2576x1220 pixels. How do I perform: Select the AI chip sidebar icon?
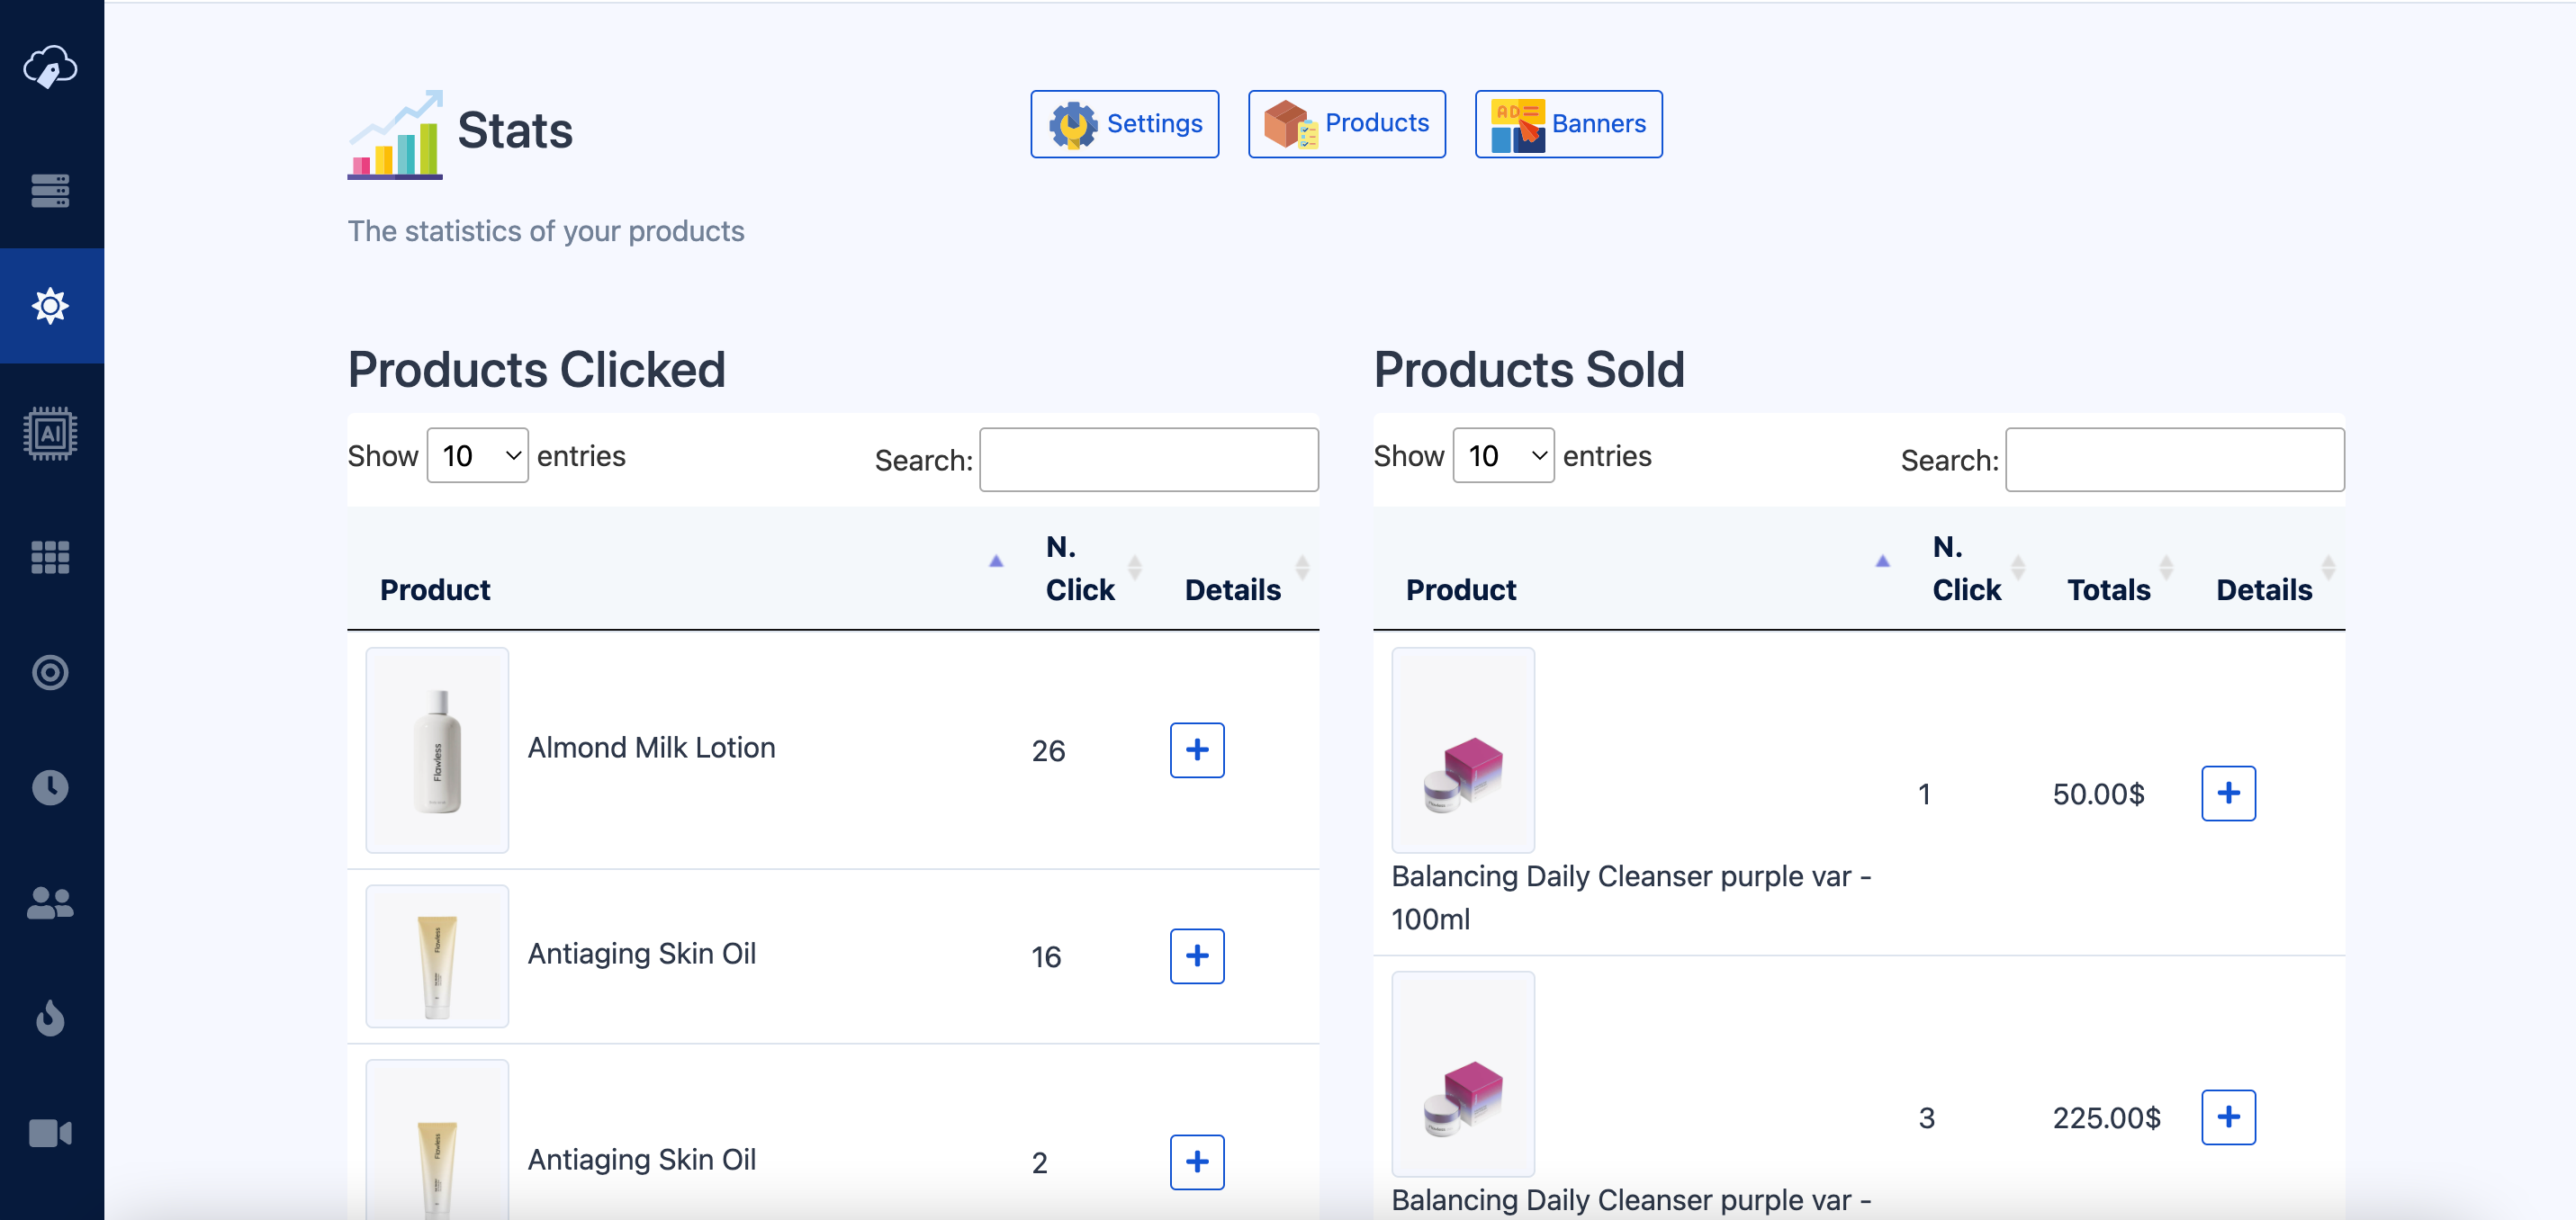[x=50, y=433]
